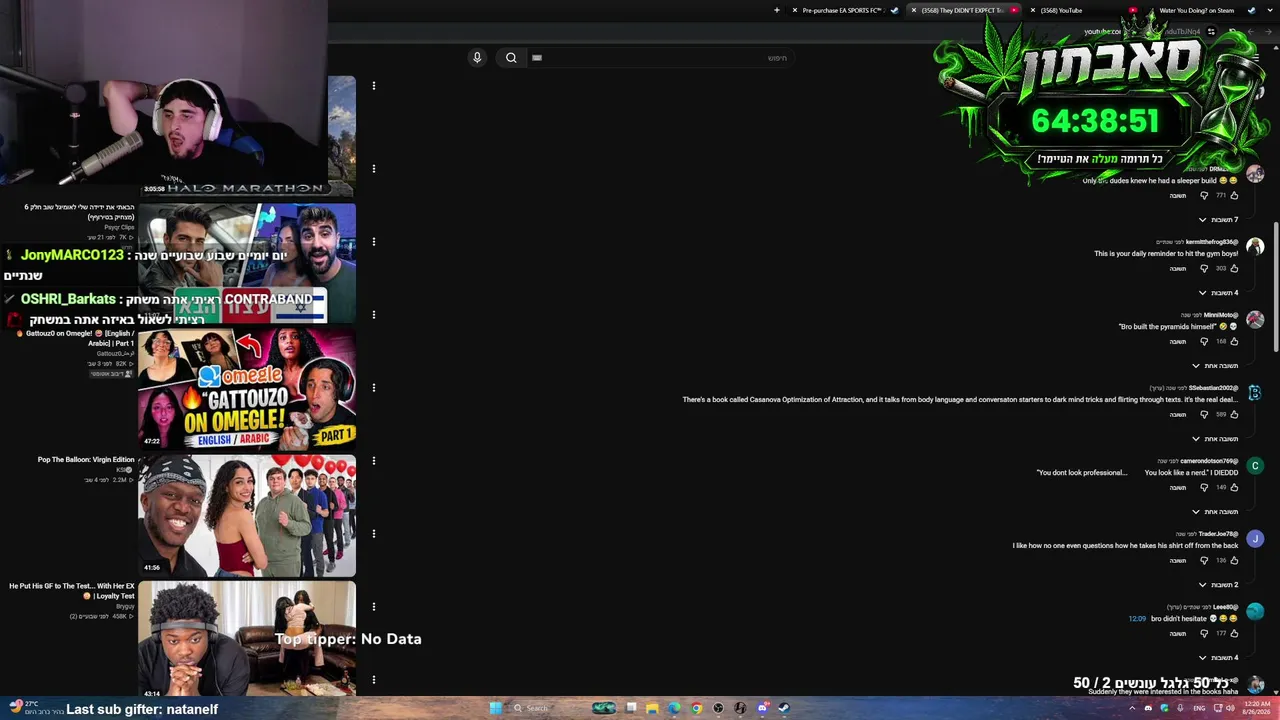Screen dimensions: 1280x720
Task: Click the YouTube voice search microphone
Action: click(x=477, y=57)
